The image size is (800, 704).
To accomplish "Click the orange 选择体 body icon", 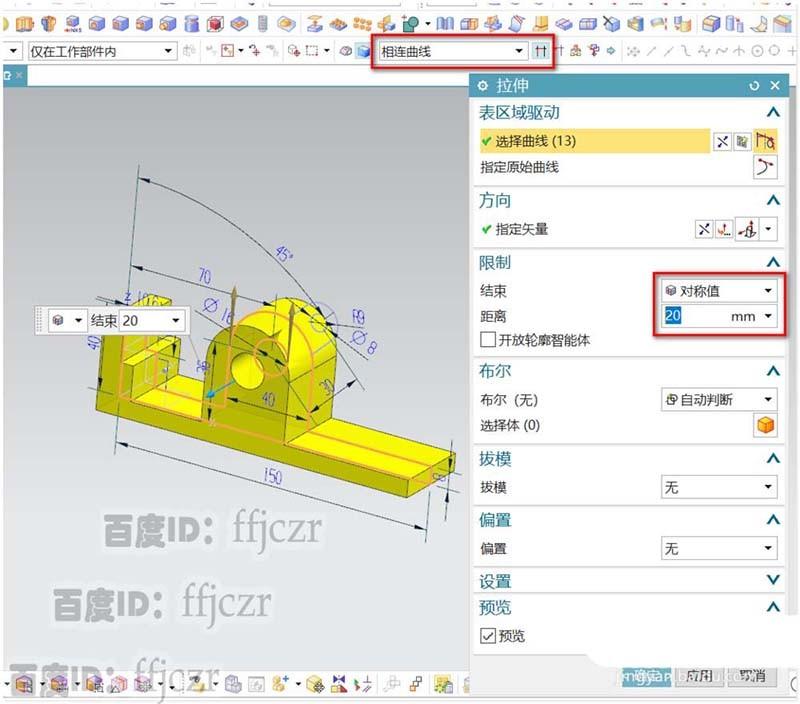I will point(766,424).
